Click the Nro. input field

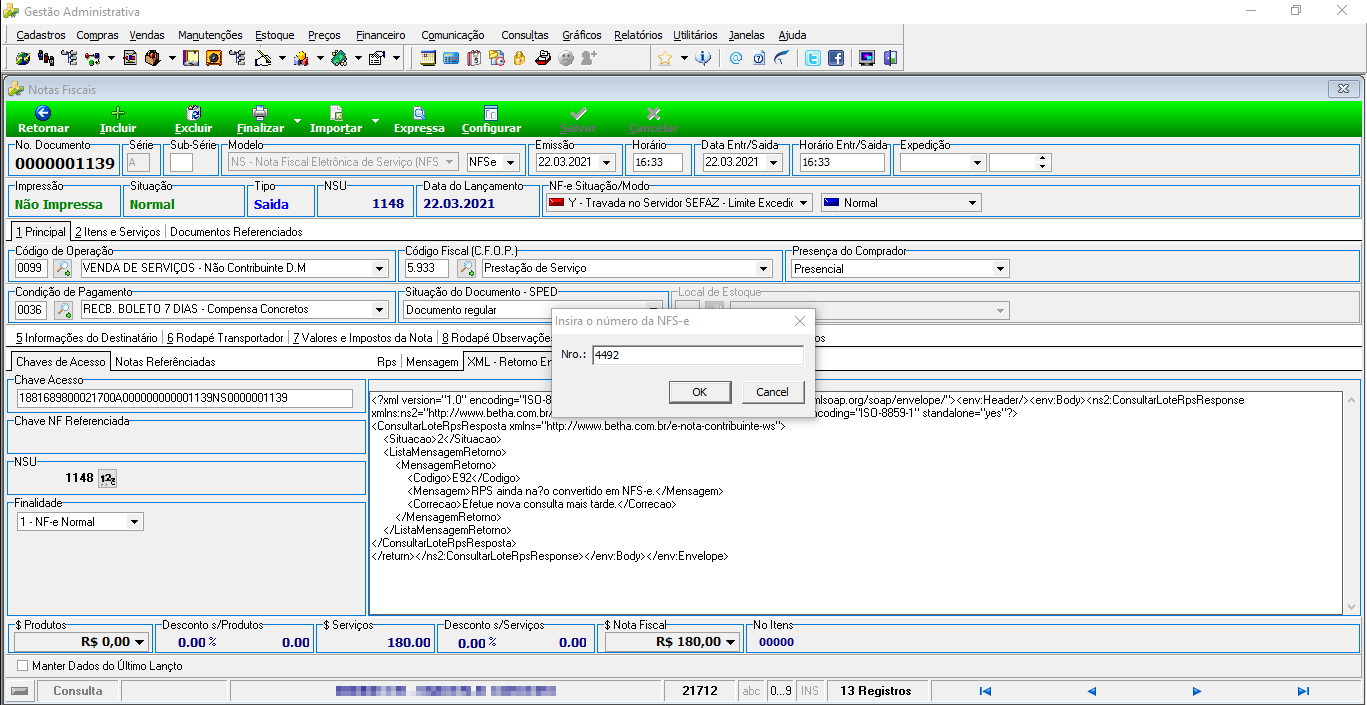[x=698, y=355]
